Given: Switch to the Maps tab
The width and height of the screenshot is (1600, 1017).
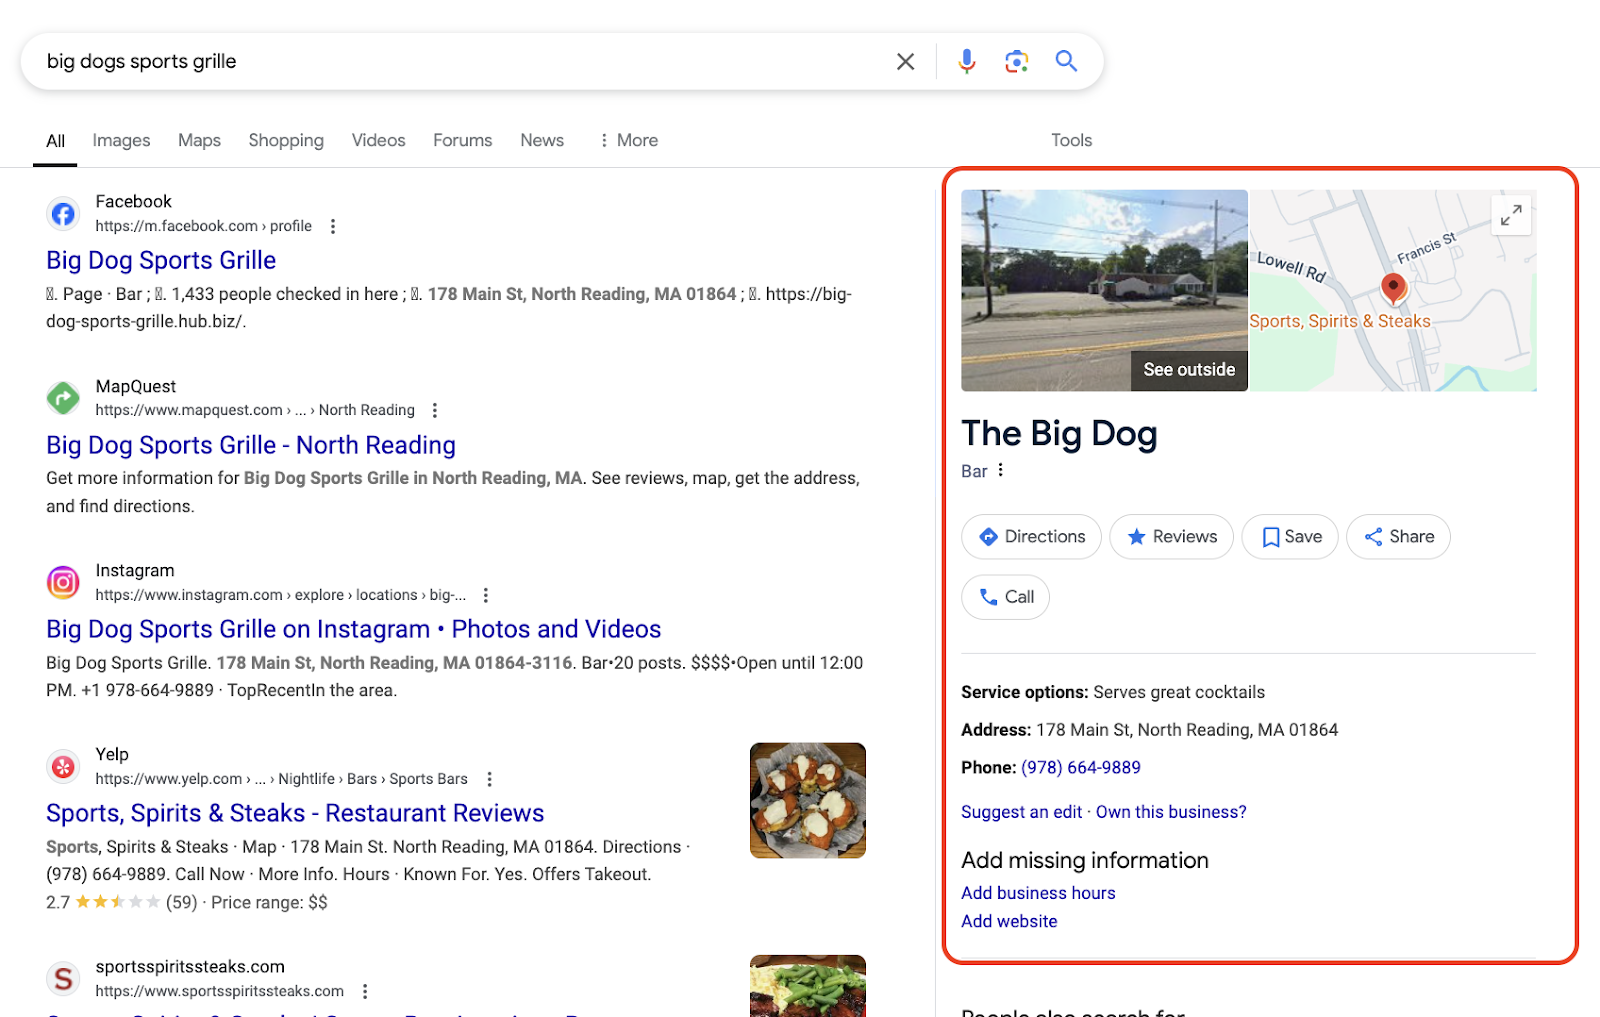Looking at the screenshot, I should [199, 141].
